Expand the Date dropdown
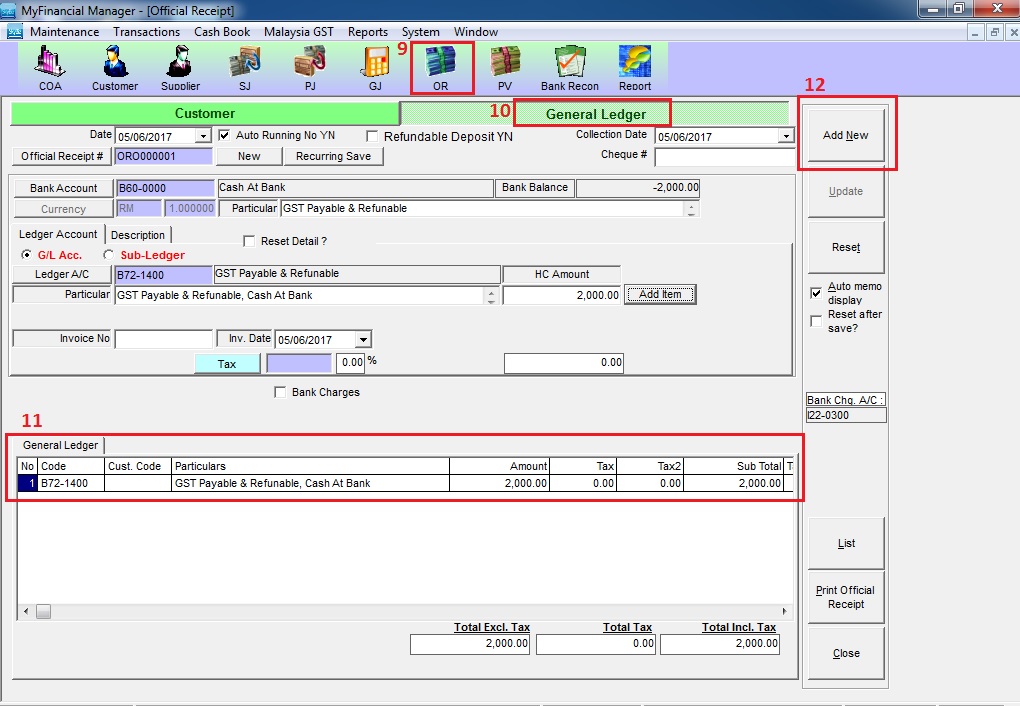Screen dimensions: 1020x706 204,136
